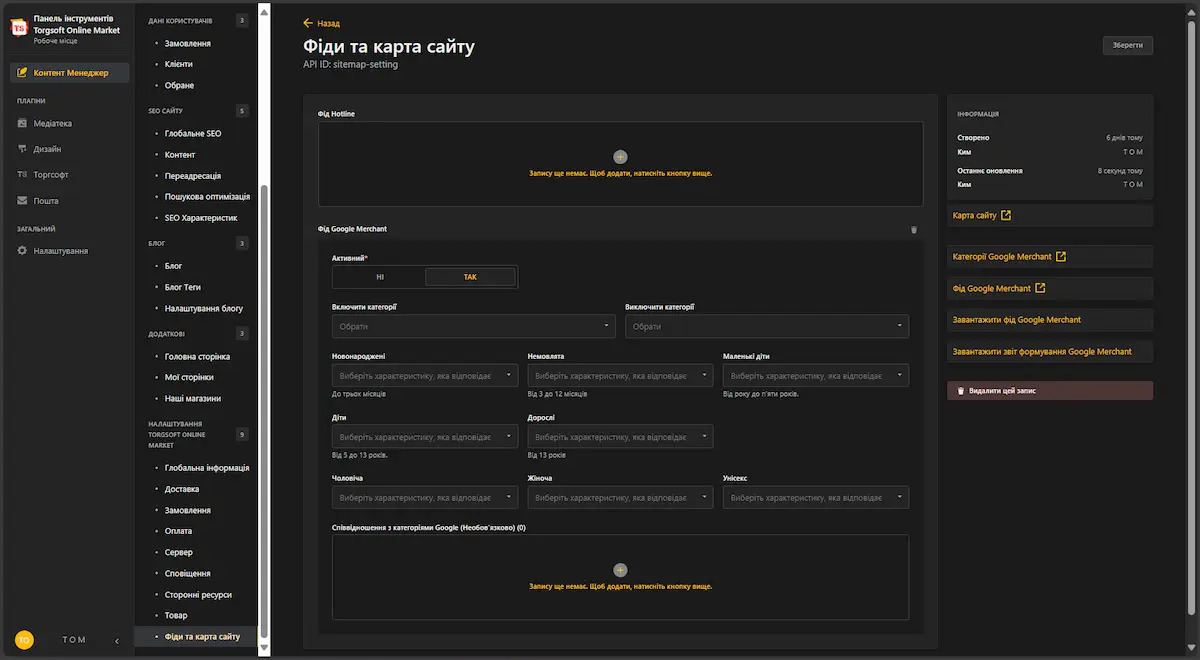Image resolution: width=1200 pixels, height=660 pixels.
Task: Add Google category mapping with plus icon
Action: (620, 570)
